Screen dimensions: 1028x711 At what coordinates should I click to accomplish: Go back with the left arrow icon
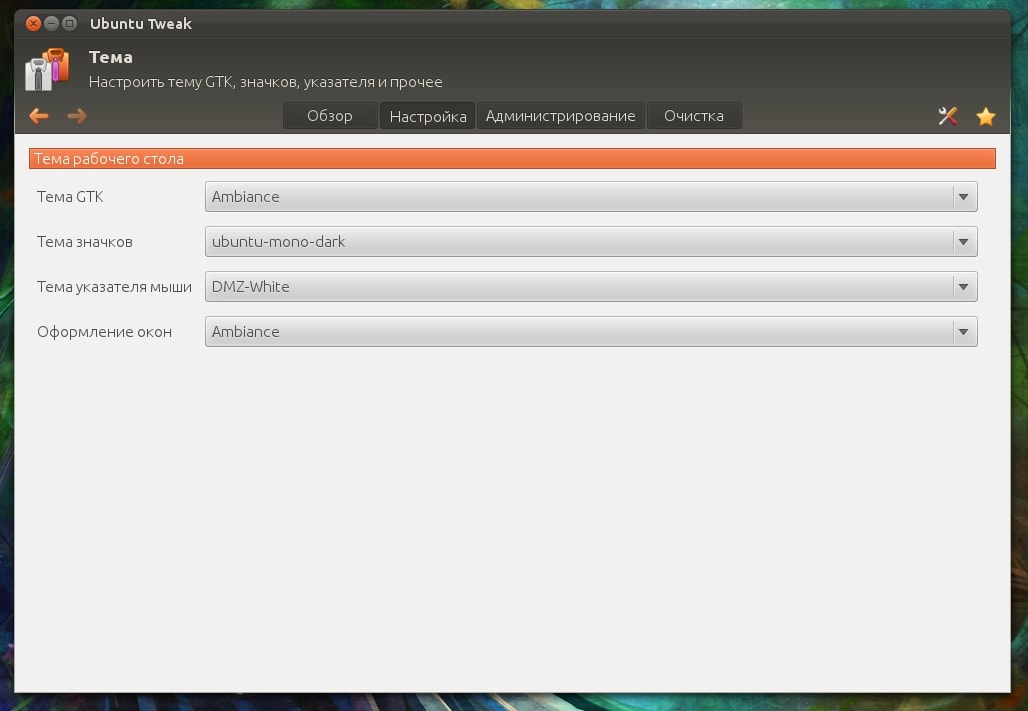click(x=39, y=116)
